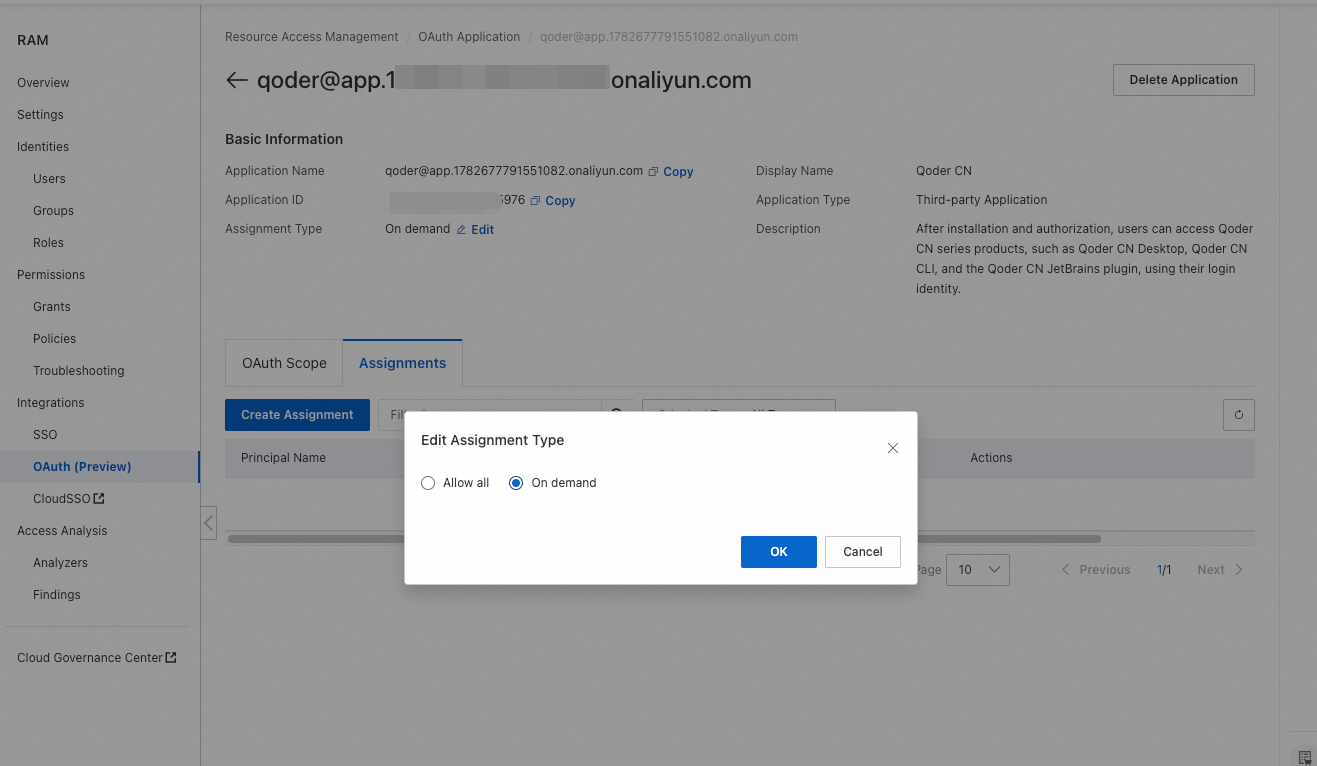Open the page size dropdown showing 10
The height and width of the screenshot is (766, 1317).
978,570
